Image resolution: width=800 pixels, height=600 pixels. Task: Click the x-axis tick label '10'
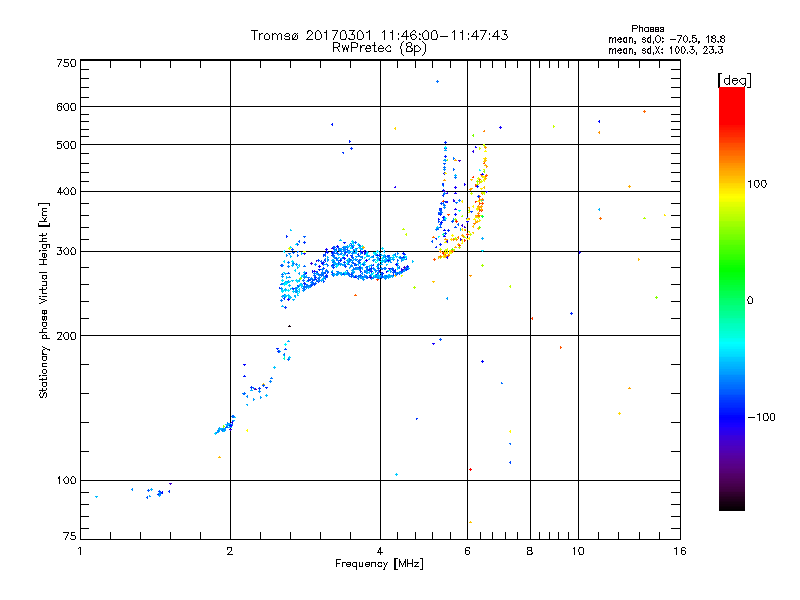tap(578, 551)
